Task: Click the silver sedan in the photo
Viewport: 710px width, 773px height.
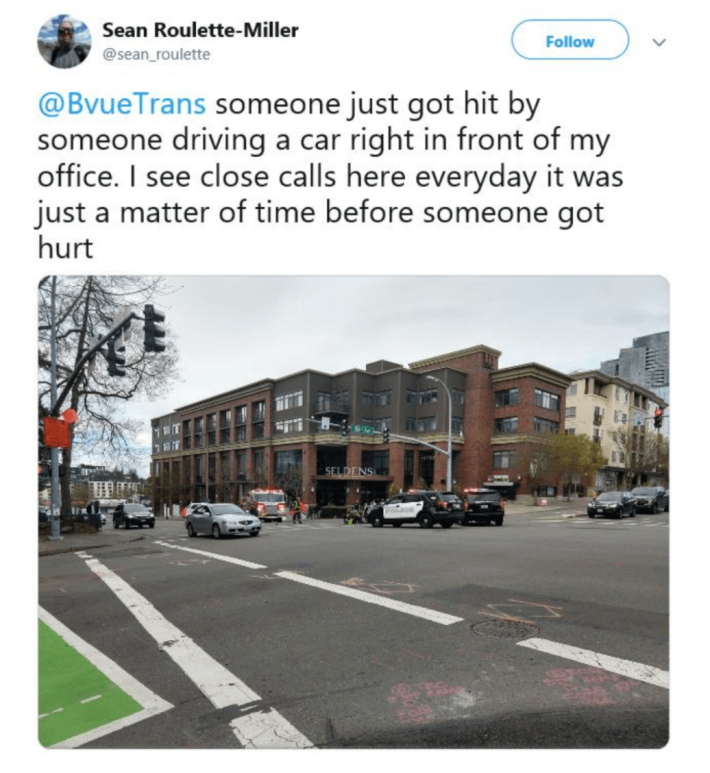Action: [223, 520]
